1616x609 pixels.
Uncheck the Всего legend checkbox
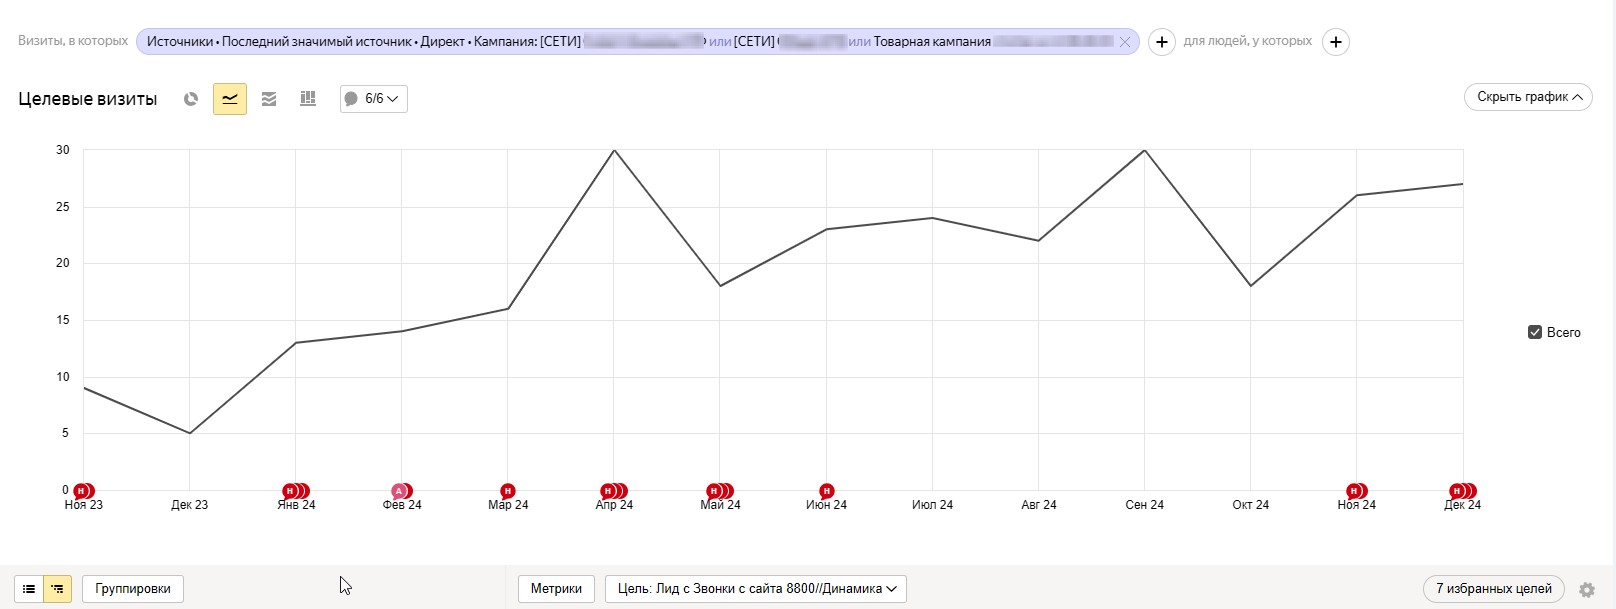(1535, 332)
